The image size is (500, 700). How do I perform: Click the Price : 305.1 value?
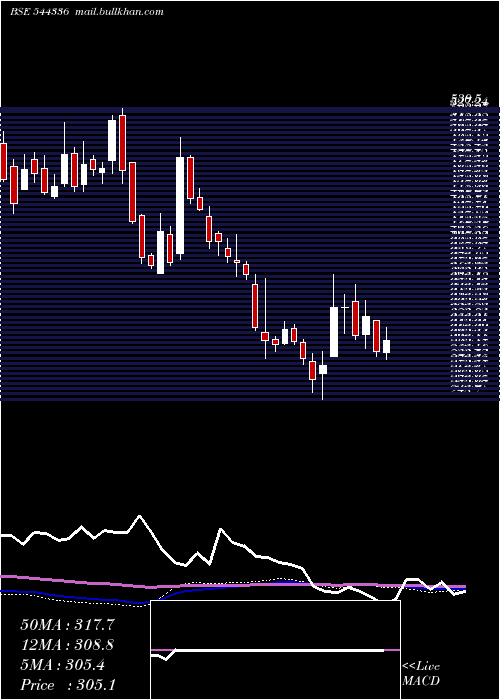point(68,685)
